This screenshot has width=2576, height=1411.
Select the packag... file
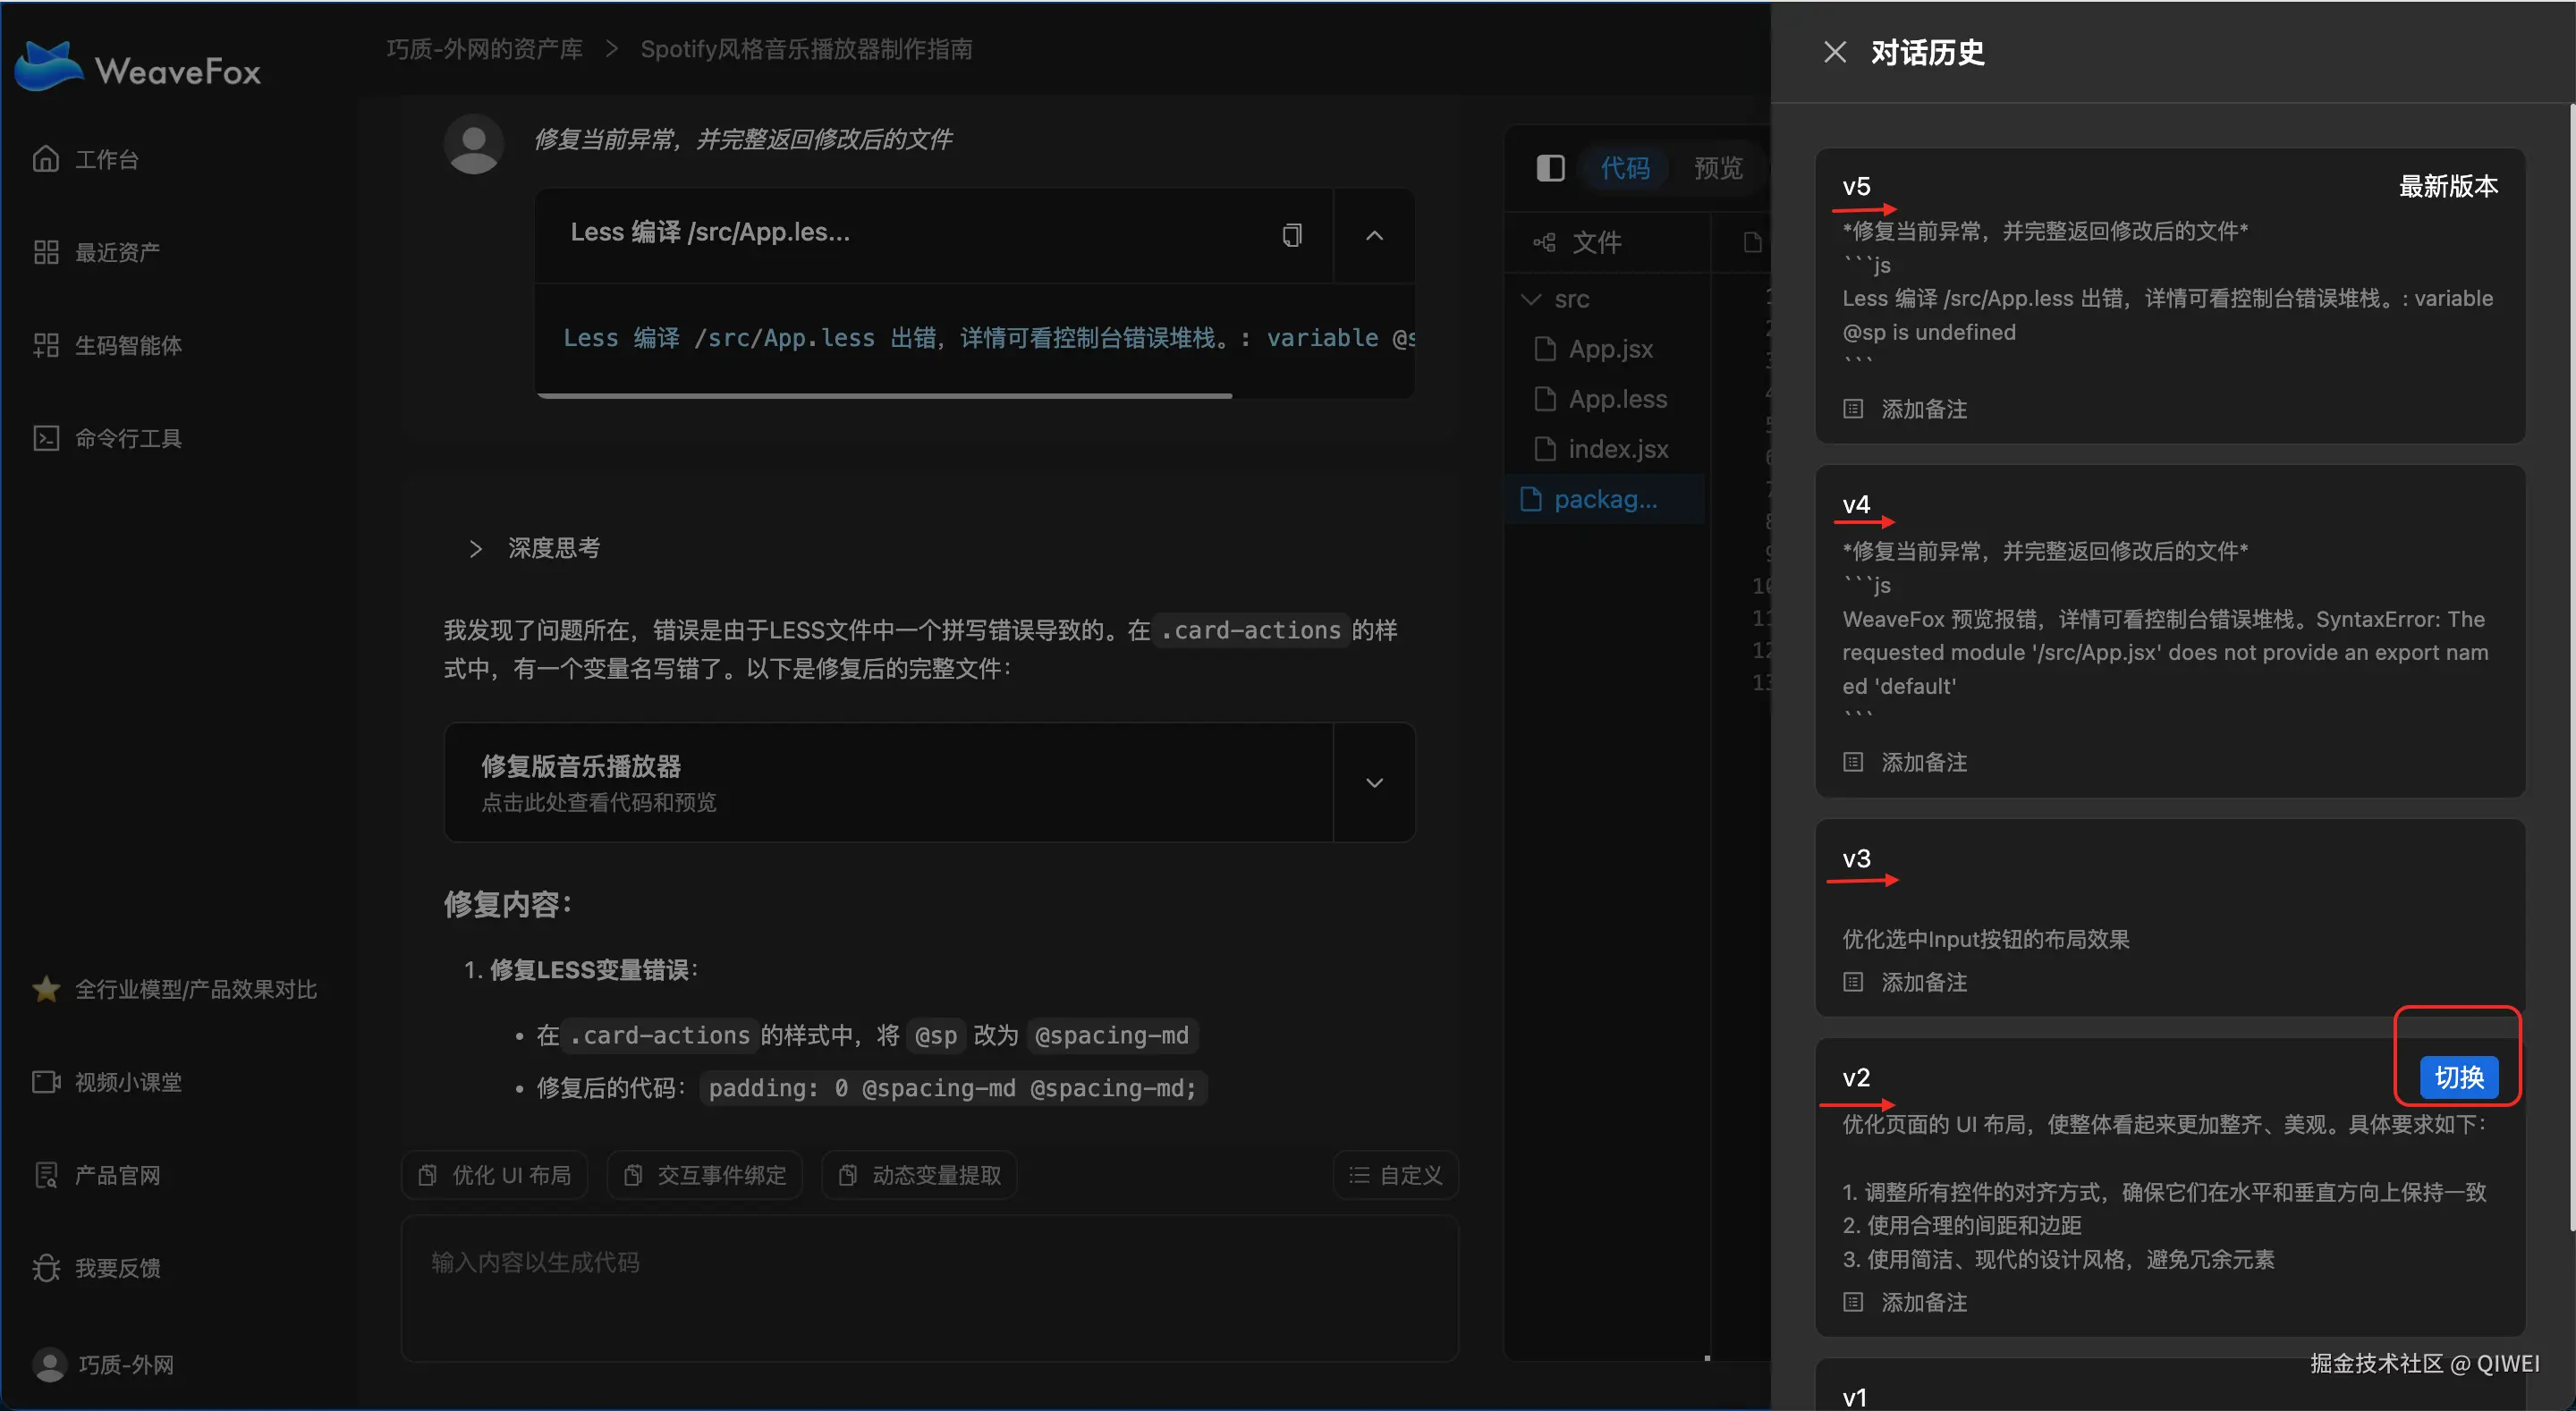point(1606,499)
